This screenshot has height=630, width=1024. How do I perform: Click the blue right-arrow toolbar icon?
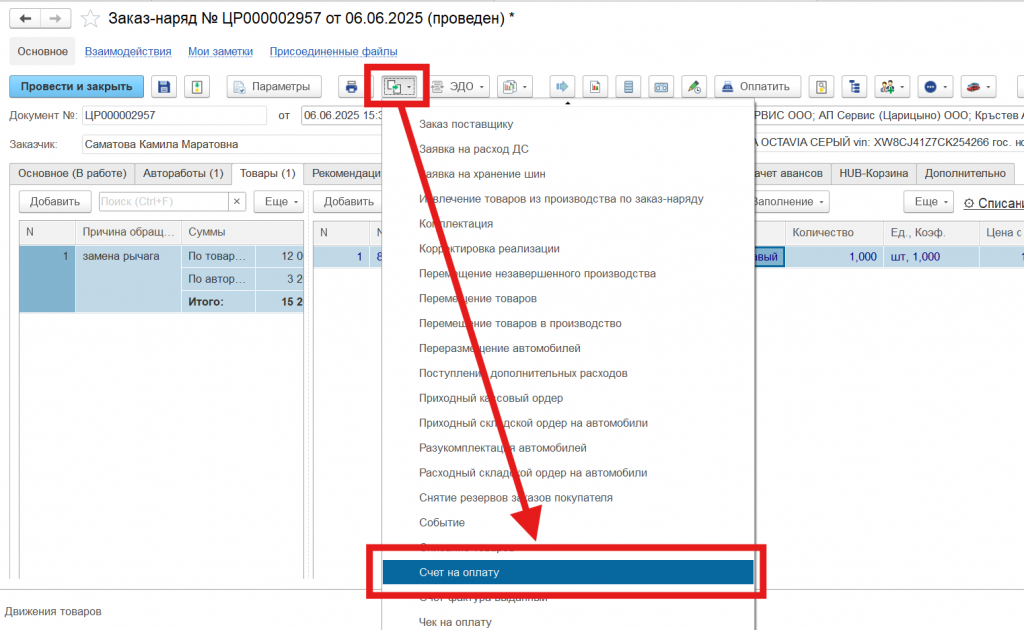click(561, 87)
